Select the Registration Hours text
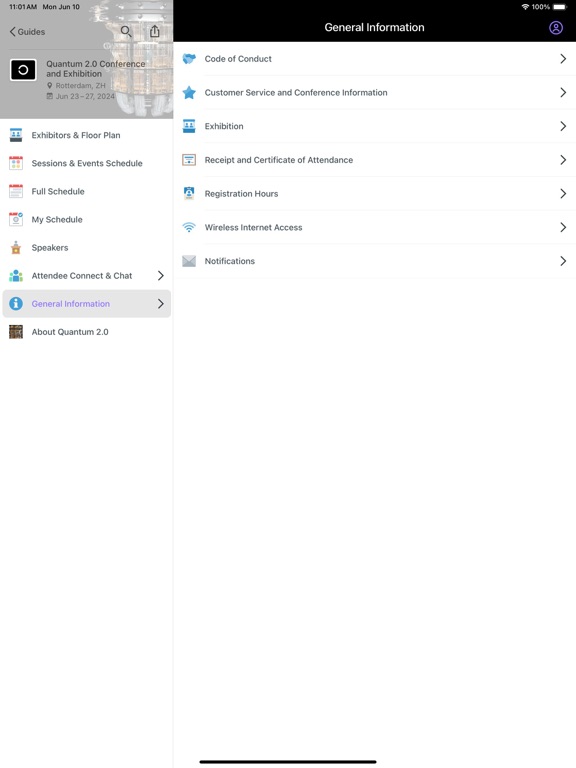Screen dimensions: 576x768 (x=241, y=193)
